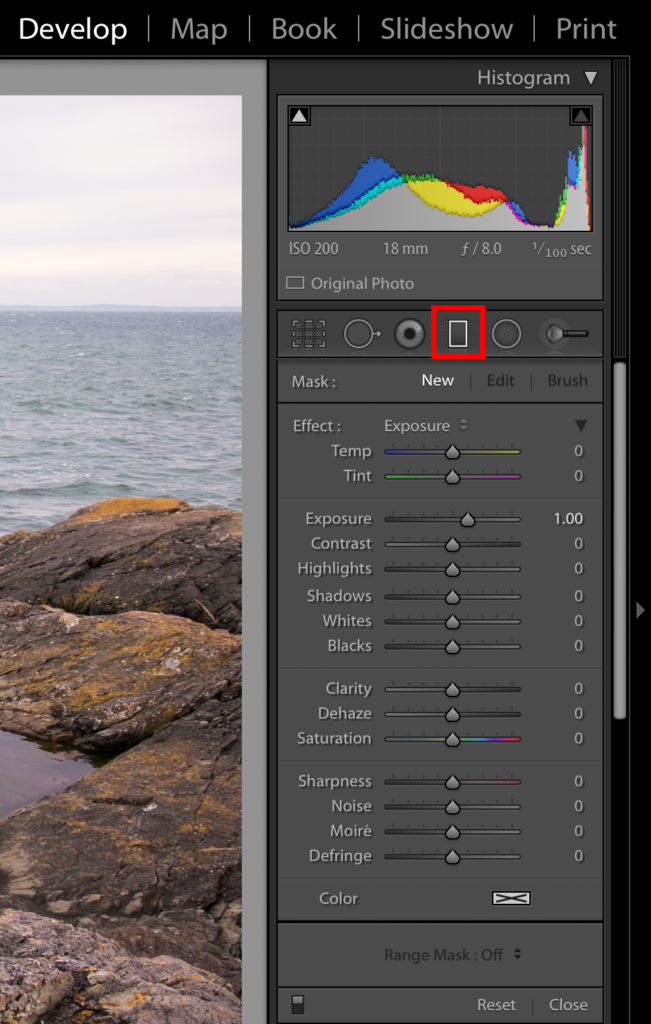Select the Radial Filter tool
The width and height of the screenshot is (651, 1024).
click(507, 334)
